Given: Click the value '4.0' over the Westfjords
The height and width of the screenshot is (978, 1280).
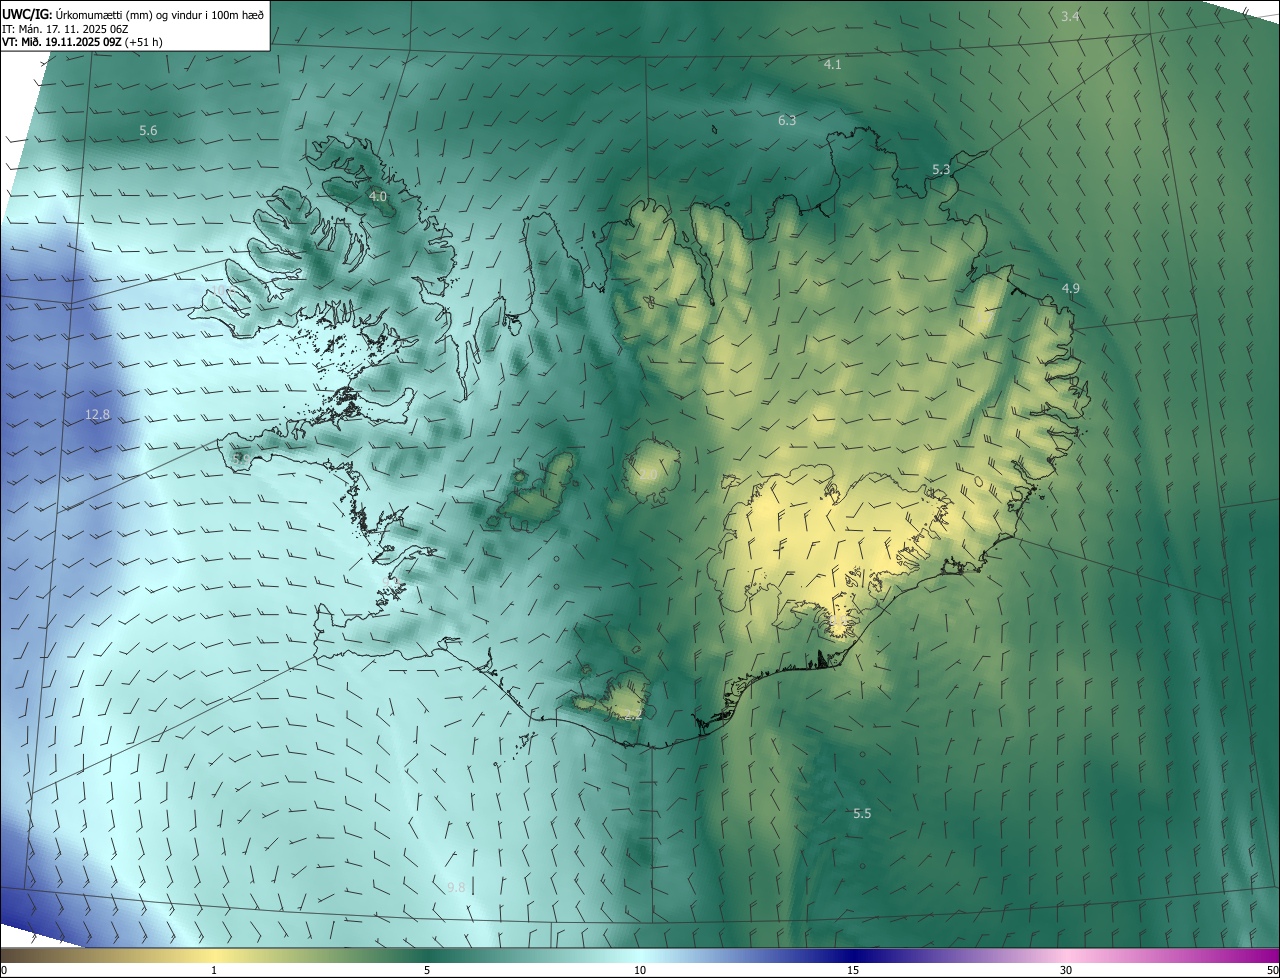Looking at the screenshot, I should pos(377,196).
